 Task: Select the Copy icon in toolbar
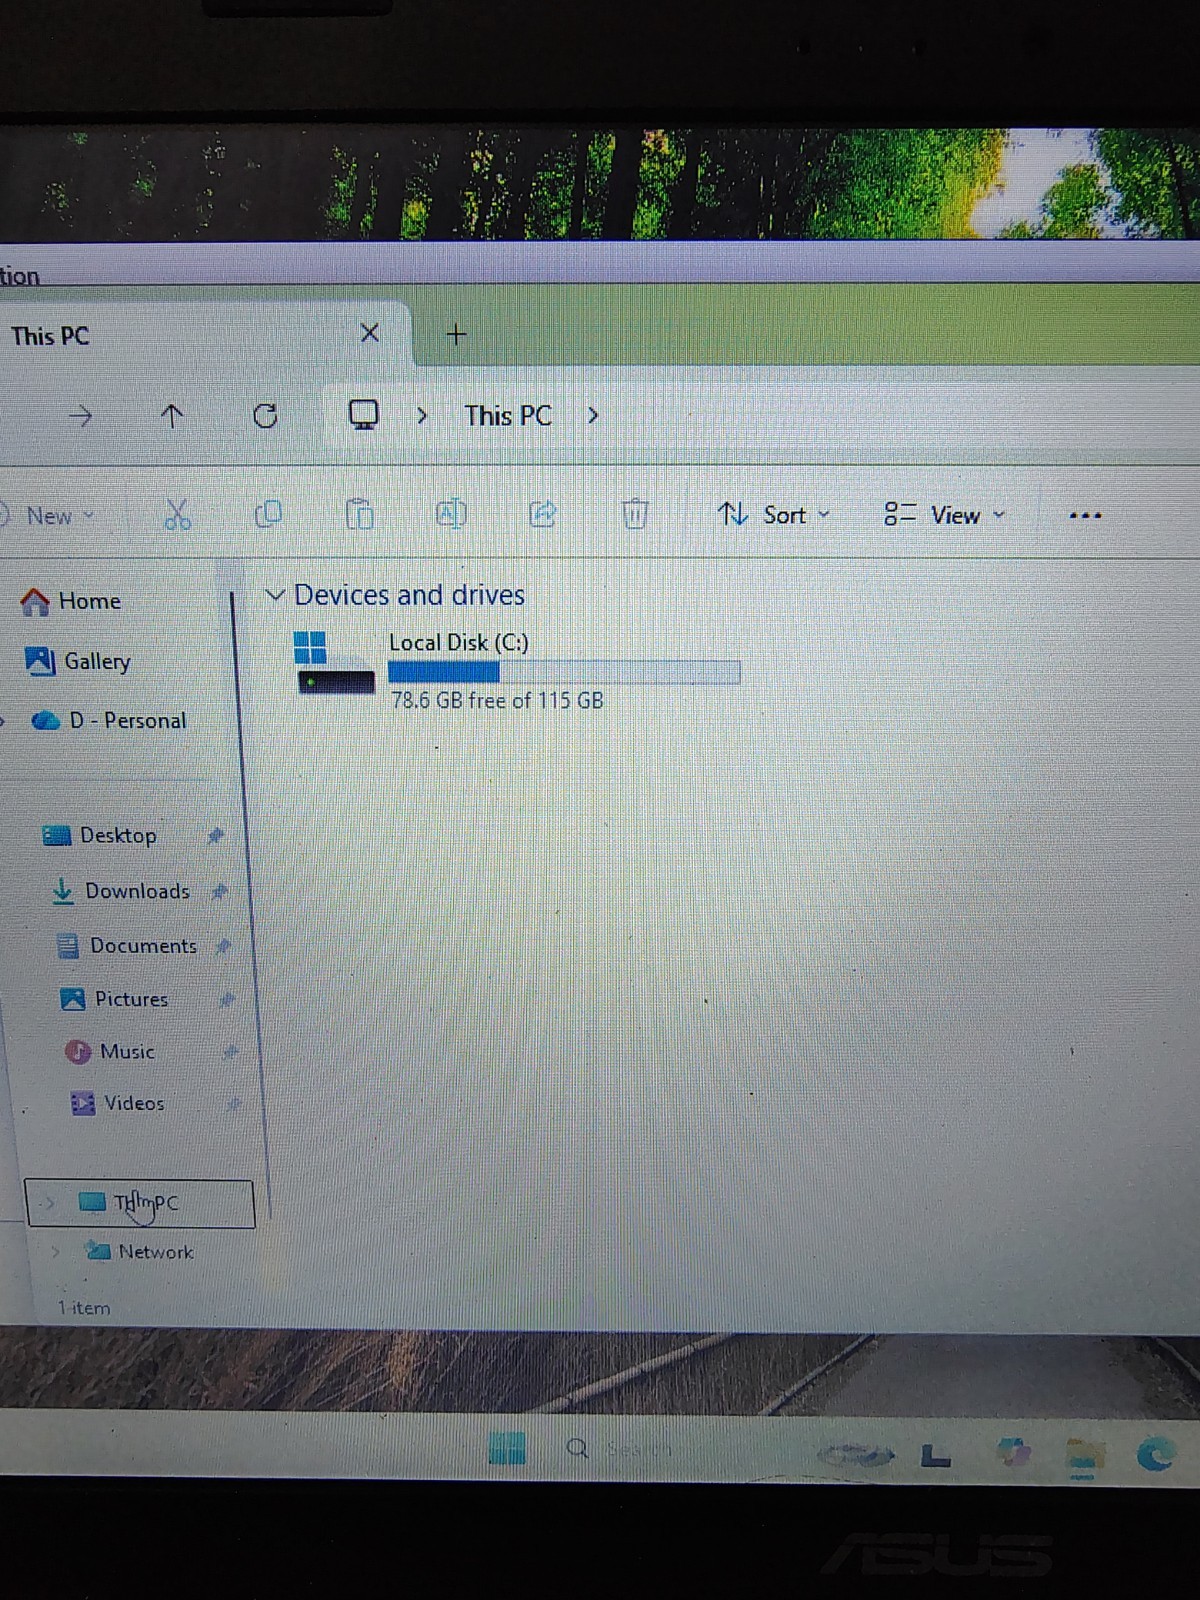268,514
